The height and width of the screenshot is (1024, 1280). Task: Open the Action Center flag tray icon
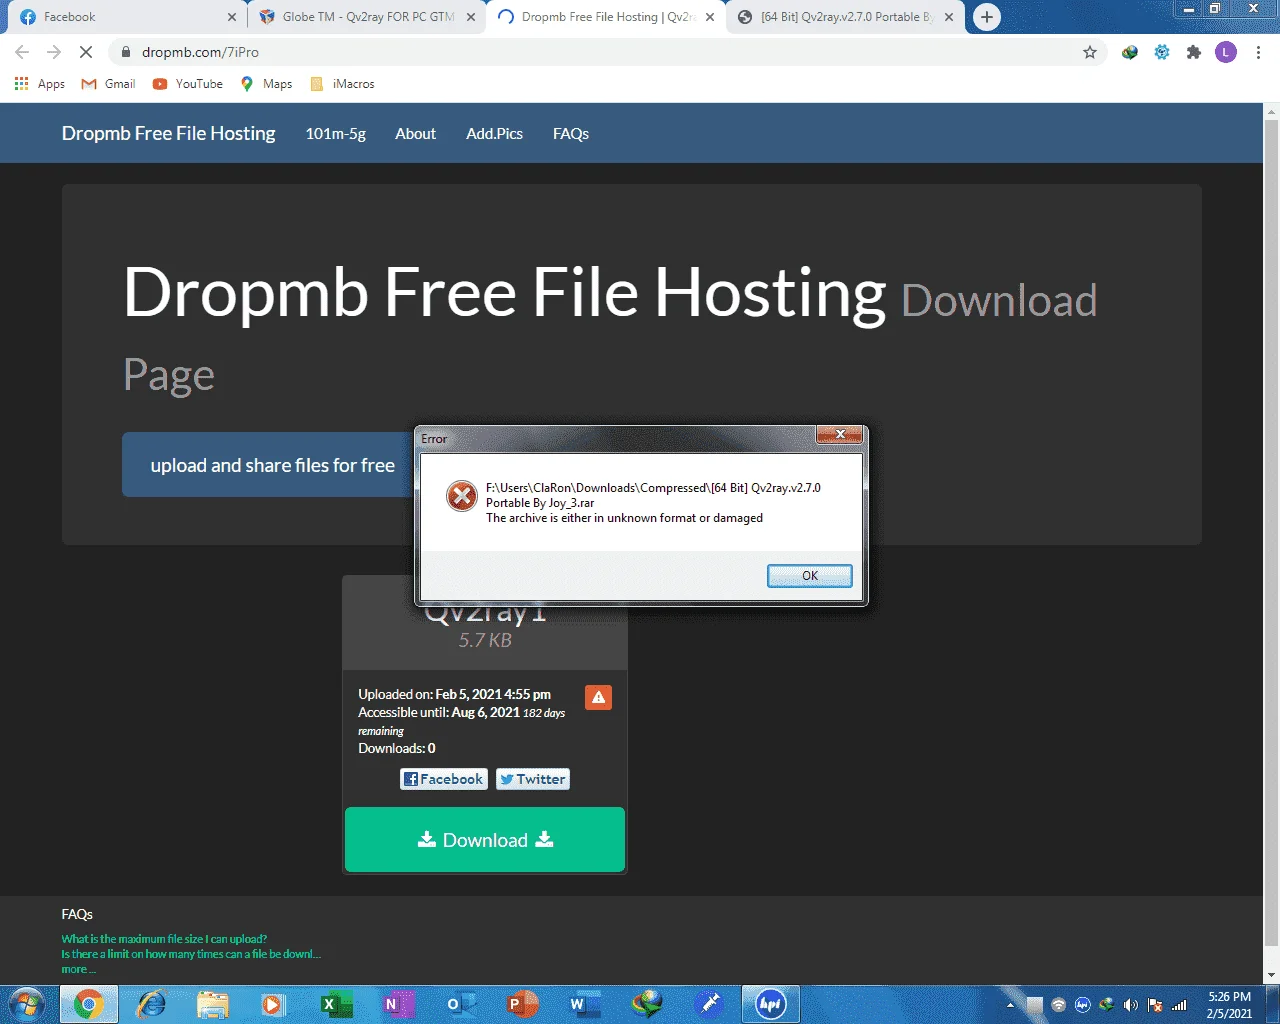click(x=1155, y=1005)
